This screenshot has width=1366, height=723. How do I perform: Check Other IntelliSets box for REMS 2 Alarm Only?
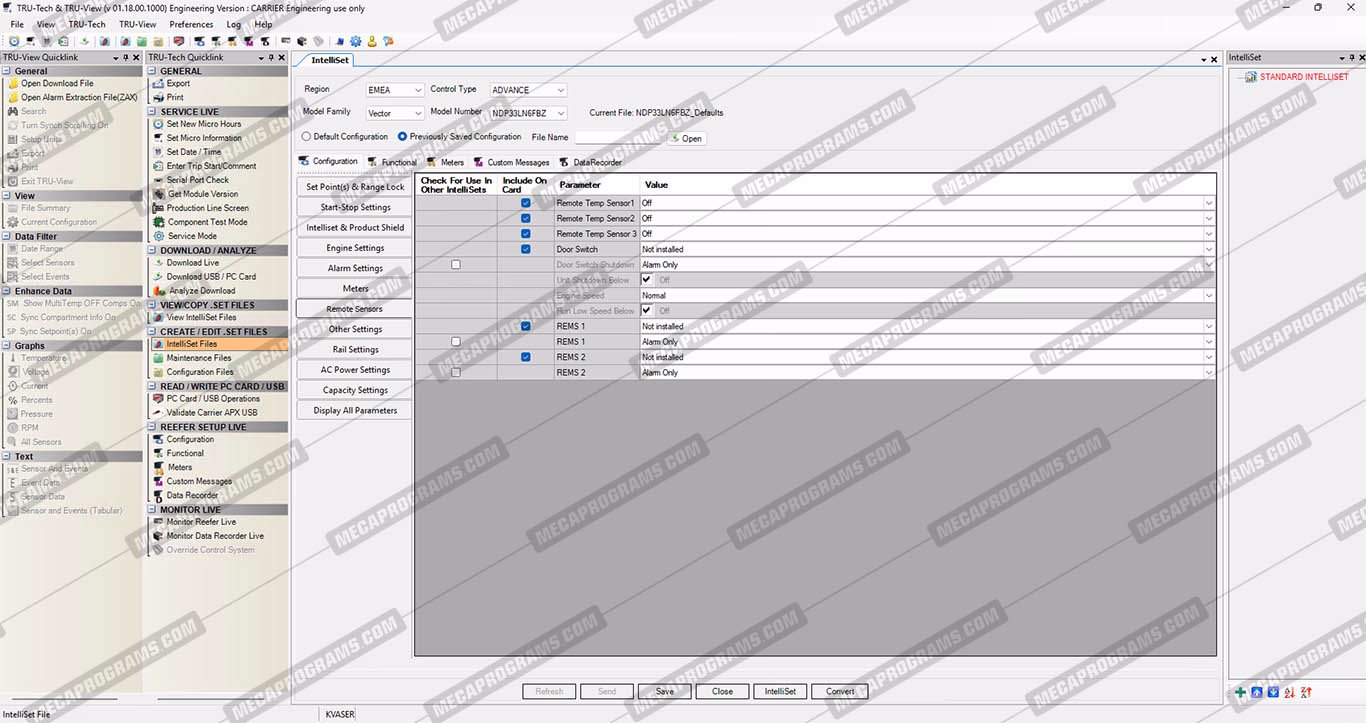click(x=456, y=372)
